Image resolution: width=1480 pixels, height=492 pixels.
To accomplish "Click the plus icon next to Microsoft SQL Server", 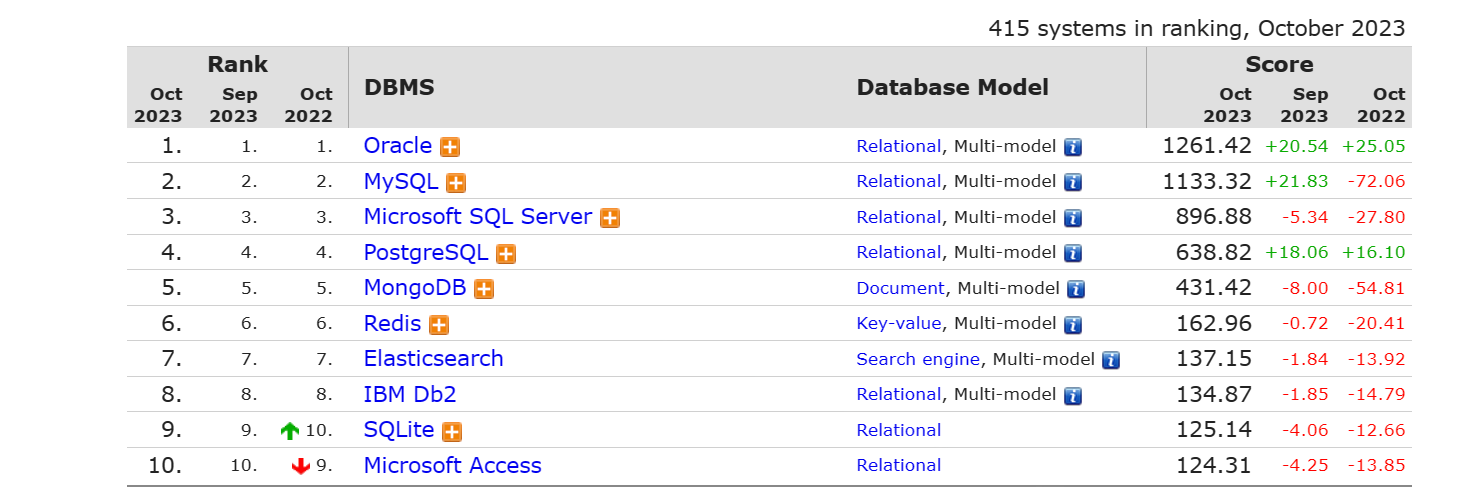I will coord(610,218).
